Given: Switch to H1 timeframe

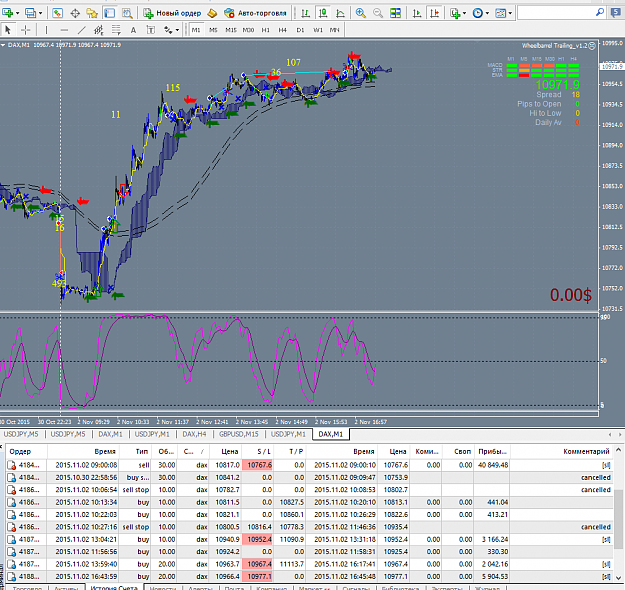Looking at the screenshot, I should [265, 30].
